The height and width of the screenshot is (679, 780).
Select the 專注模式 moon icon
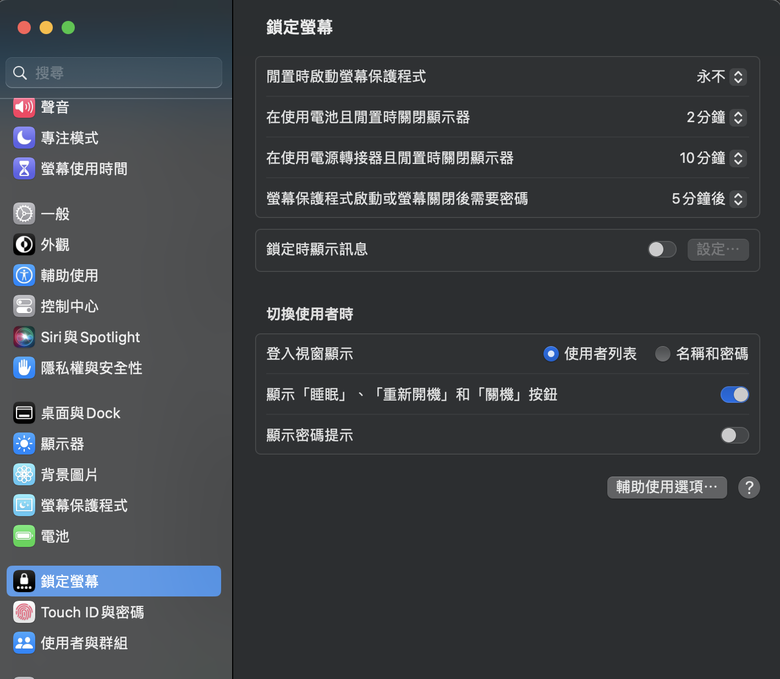click(x=24, y=138)
